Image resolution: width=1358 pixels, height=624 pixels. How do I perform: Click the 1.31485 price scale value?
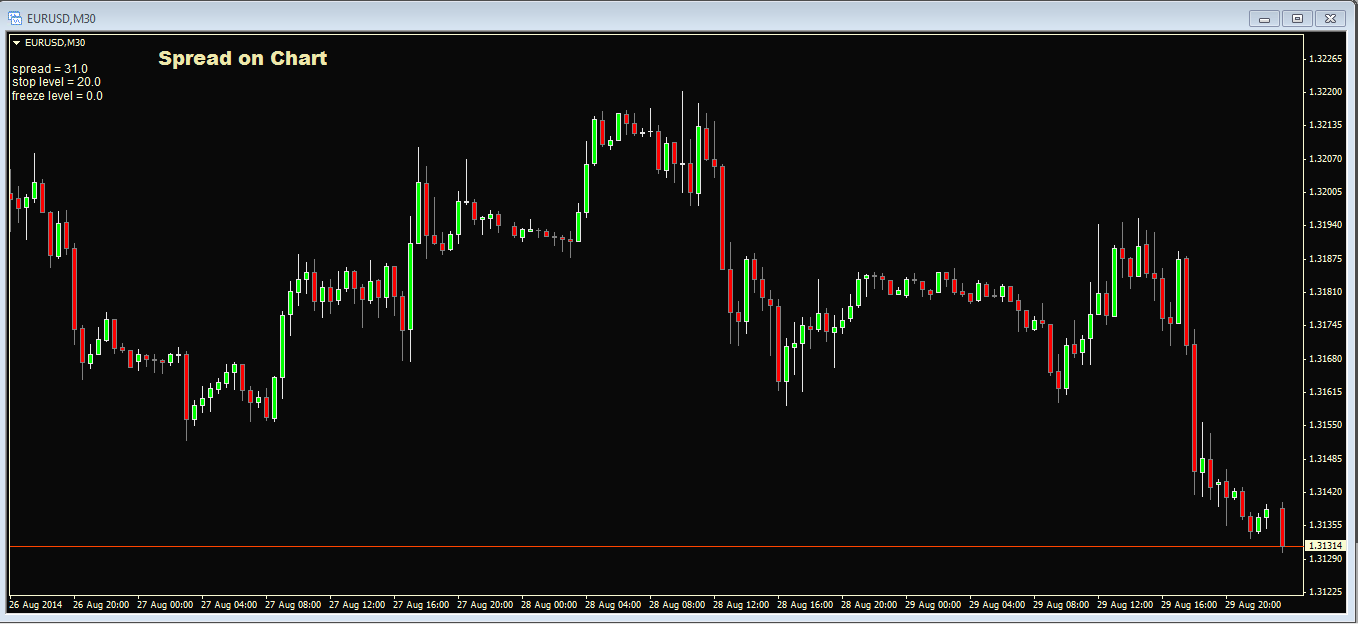pos(1325,458)
